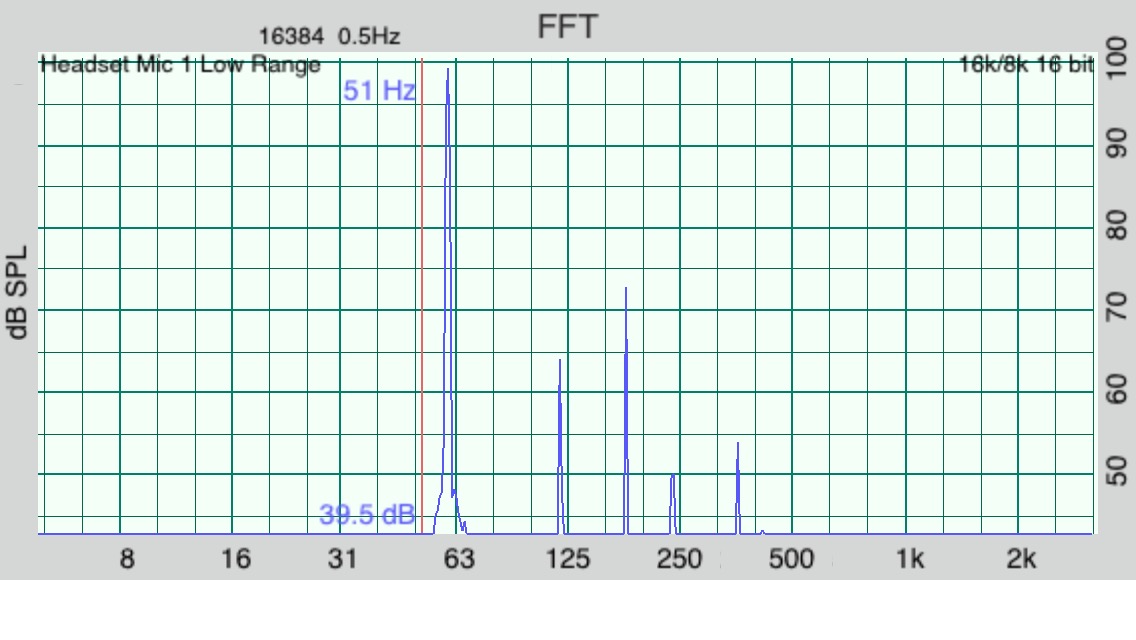This screenshot has width=1136, height=640.
Task: Click the '80' dB scale label
Action: coord(1116,225)
